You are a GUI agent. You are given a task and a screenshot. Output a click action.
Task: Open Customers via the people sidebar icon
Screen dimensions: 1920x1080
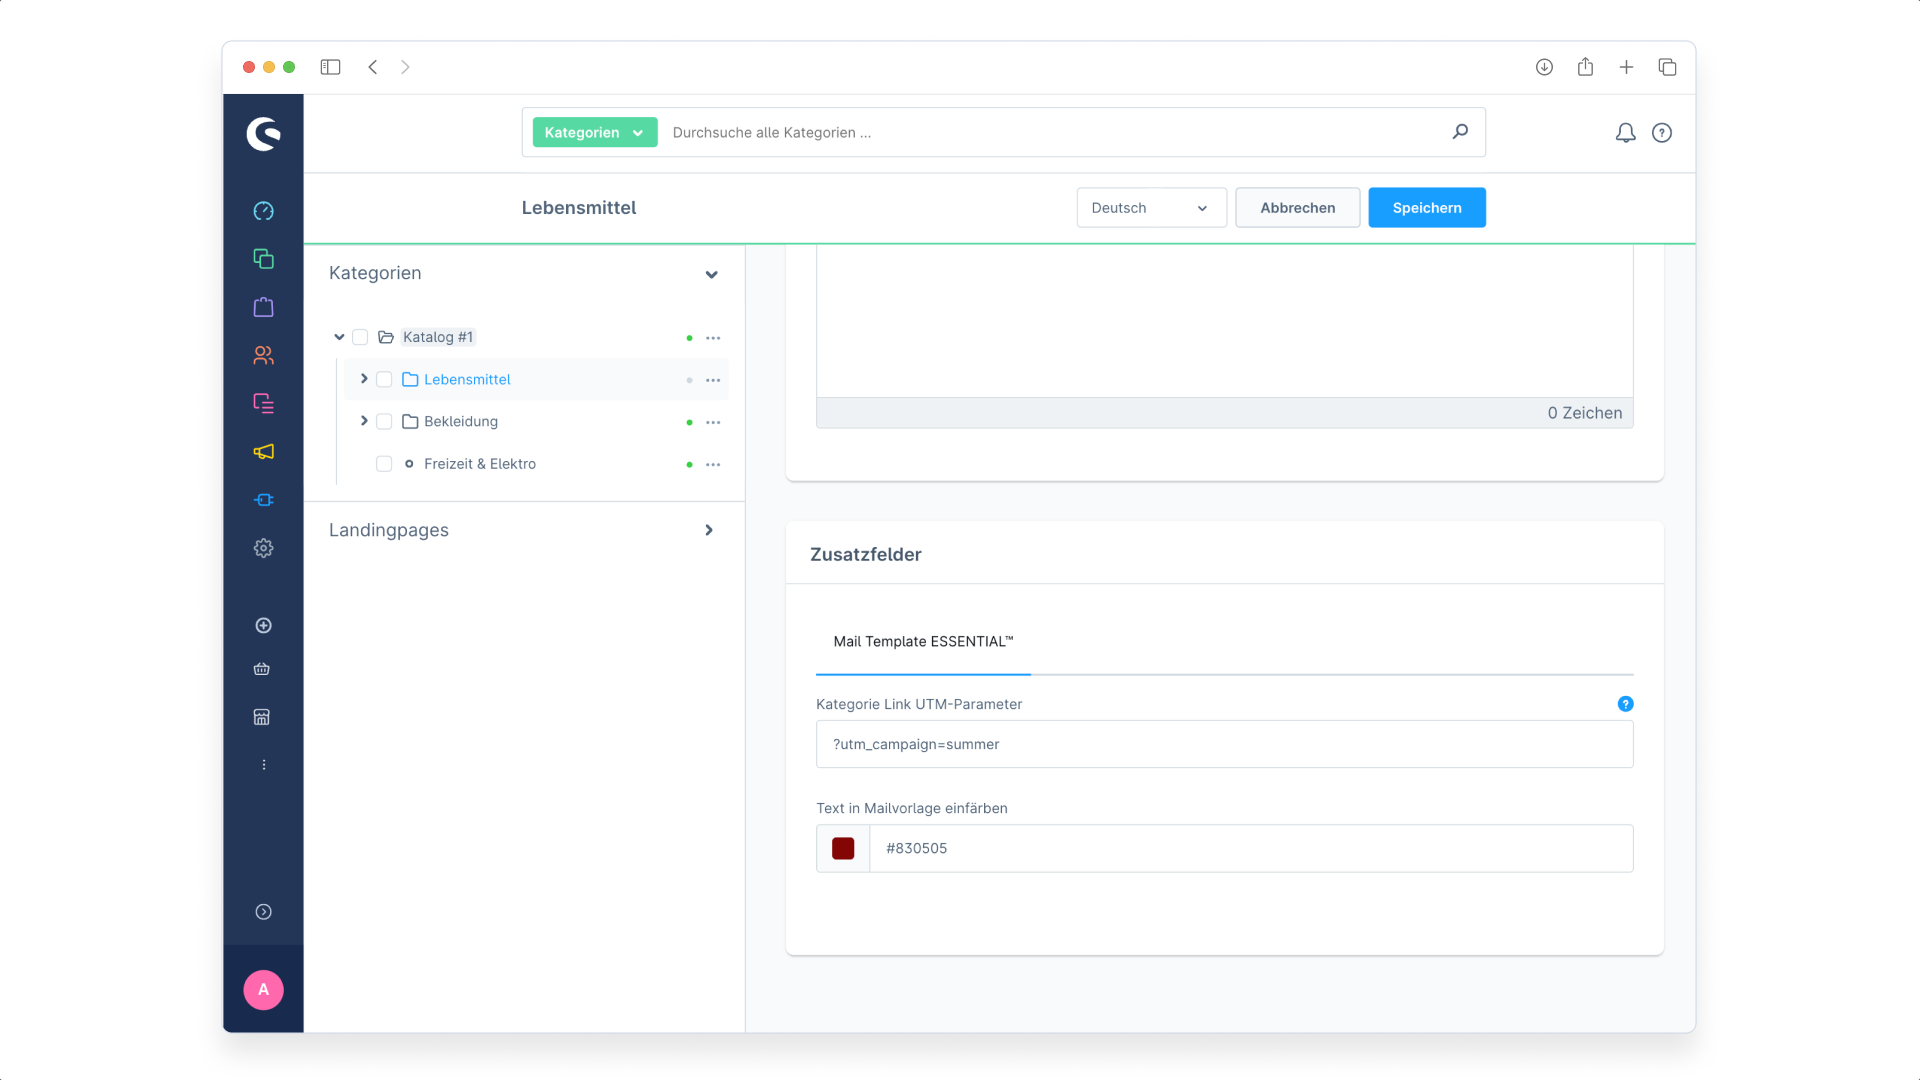263,355
